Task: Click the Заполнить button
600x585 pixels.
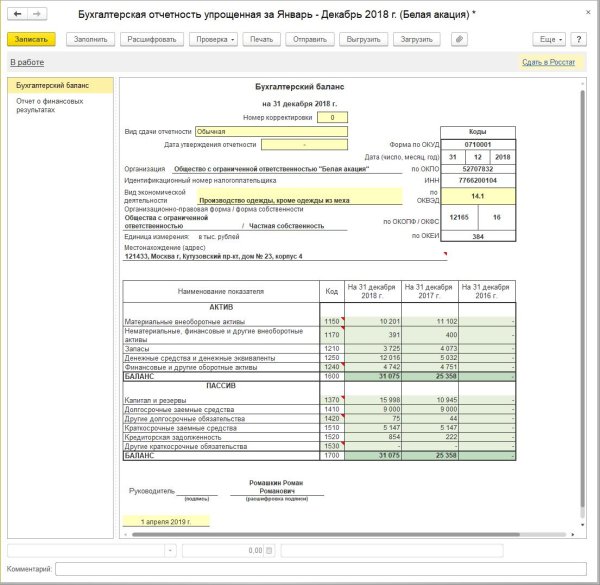Action: (x=89, y=39)
